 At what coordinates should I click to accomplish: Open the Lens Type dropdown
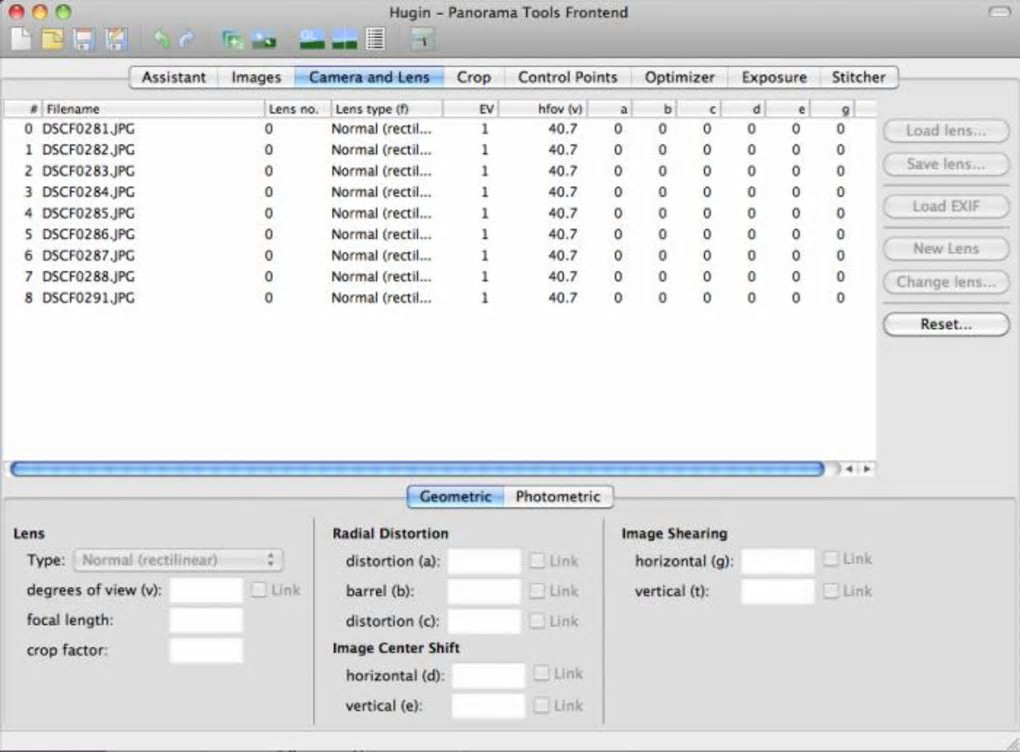pos(178,560)
